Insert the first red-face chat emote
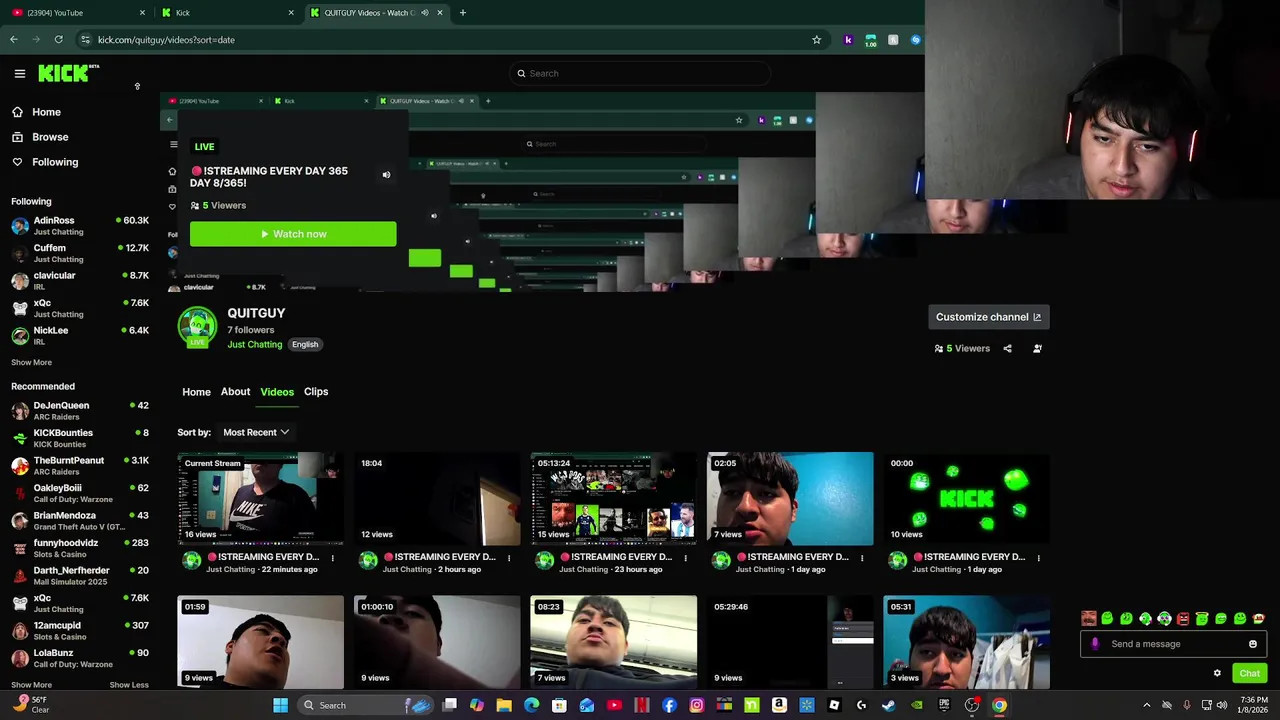Viewport: 1280px width, 720px height. [x=1089, y=619]
